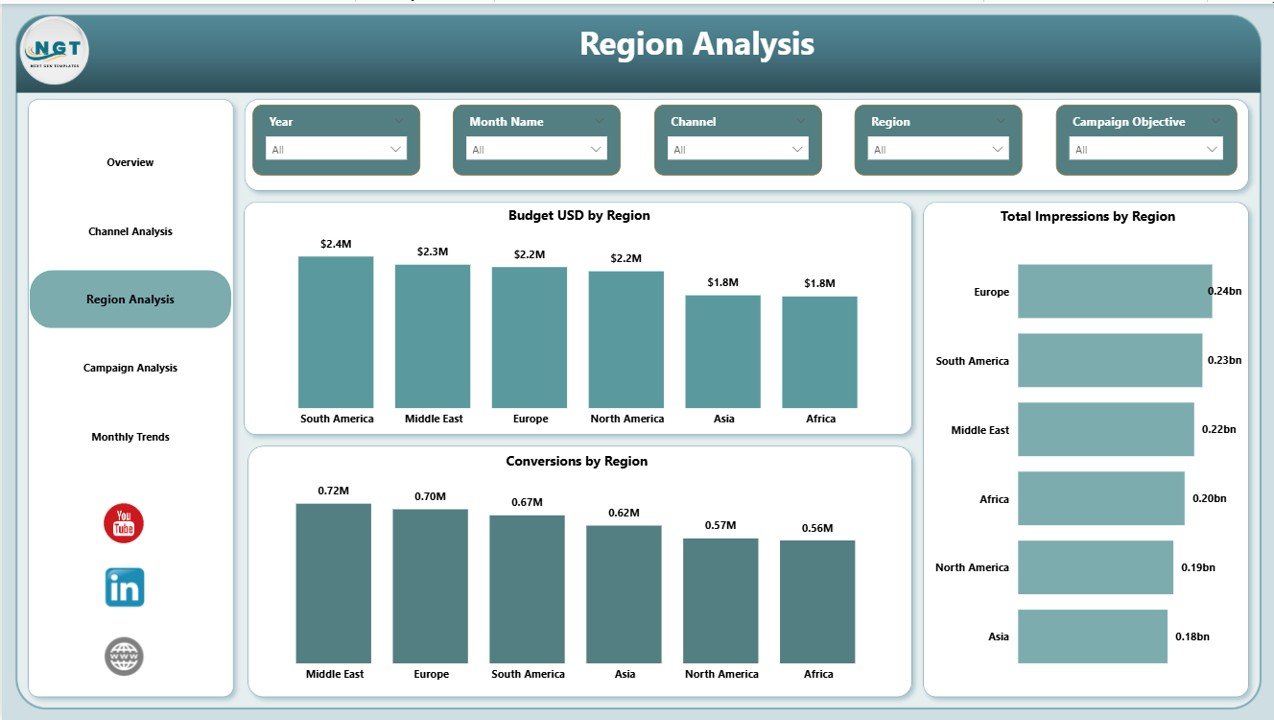Image resolution: width=1274 pixels, height=720 pixels.
Task: Open the Campaign Analysis page
Action: [x=130, y=368]
